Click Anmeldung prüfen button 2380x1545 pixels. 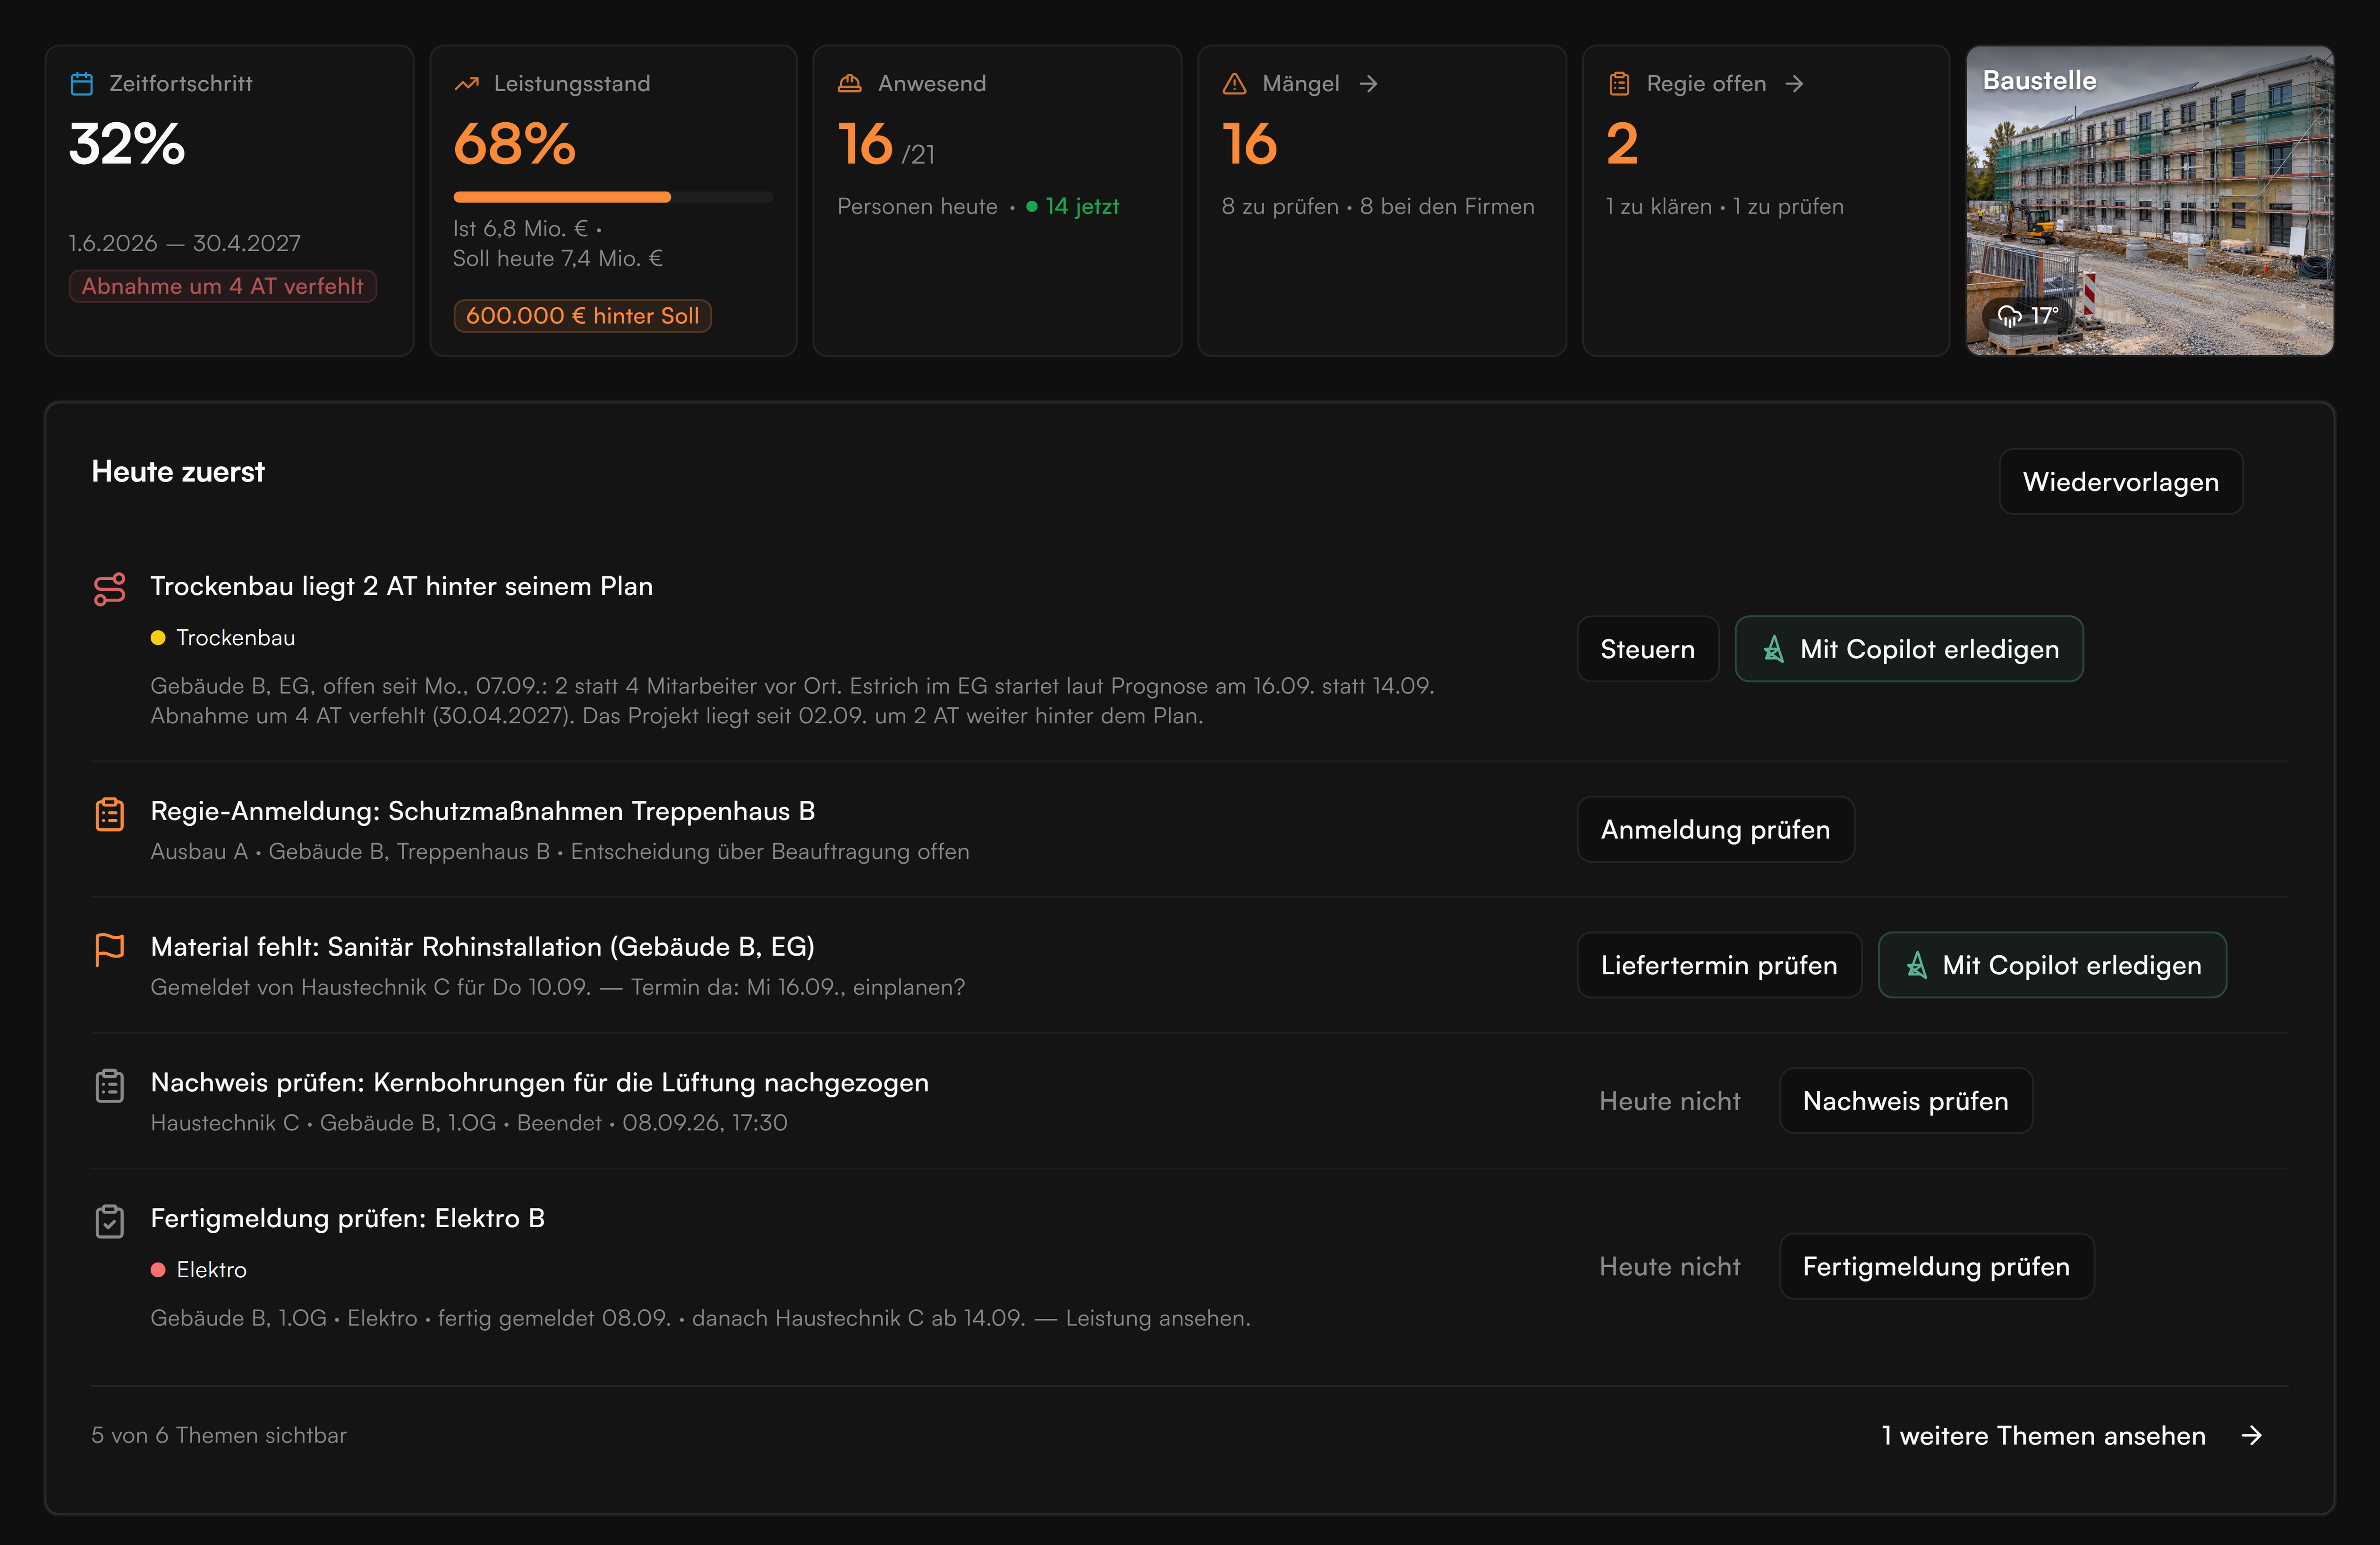pos(1716,829)
